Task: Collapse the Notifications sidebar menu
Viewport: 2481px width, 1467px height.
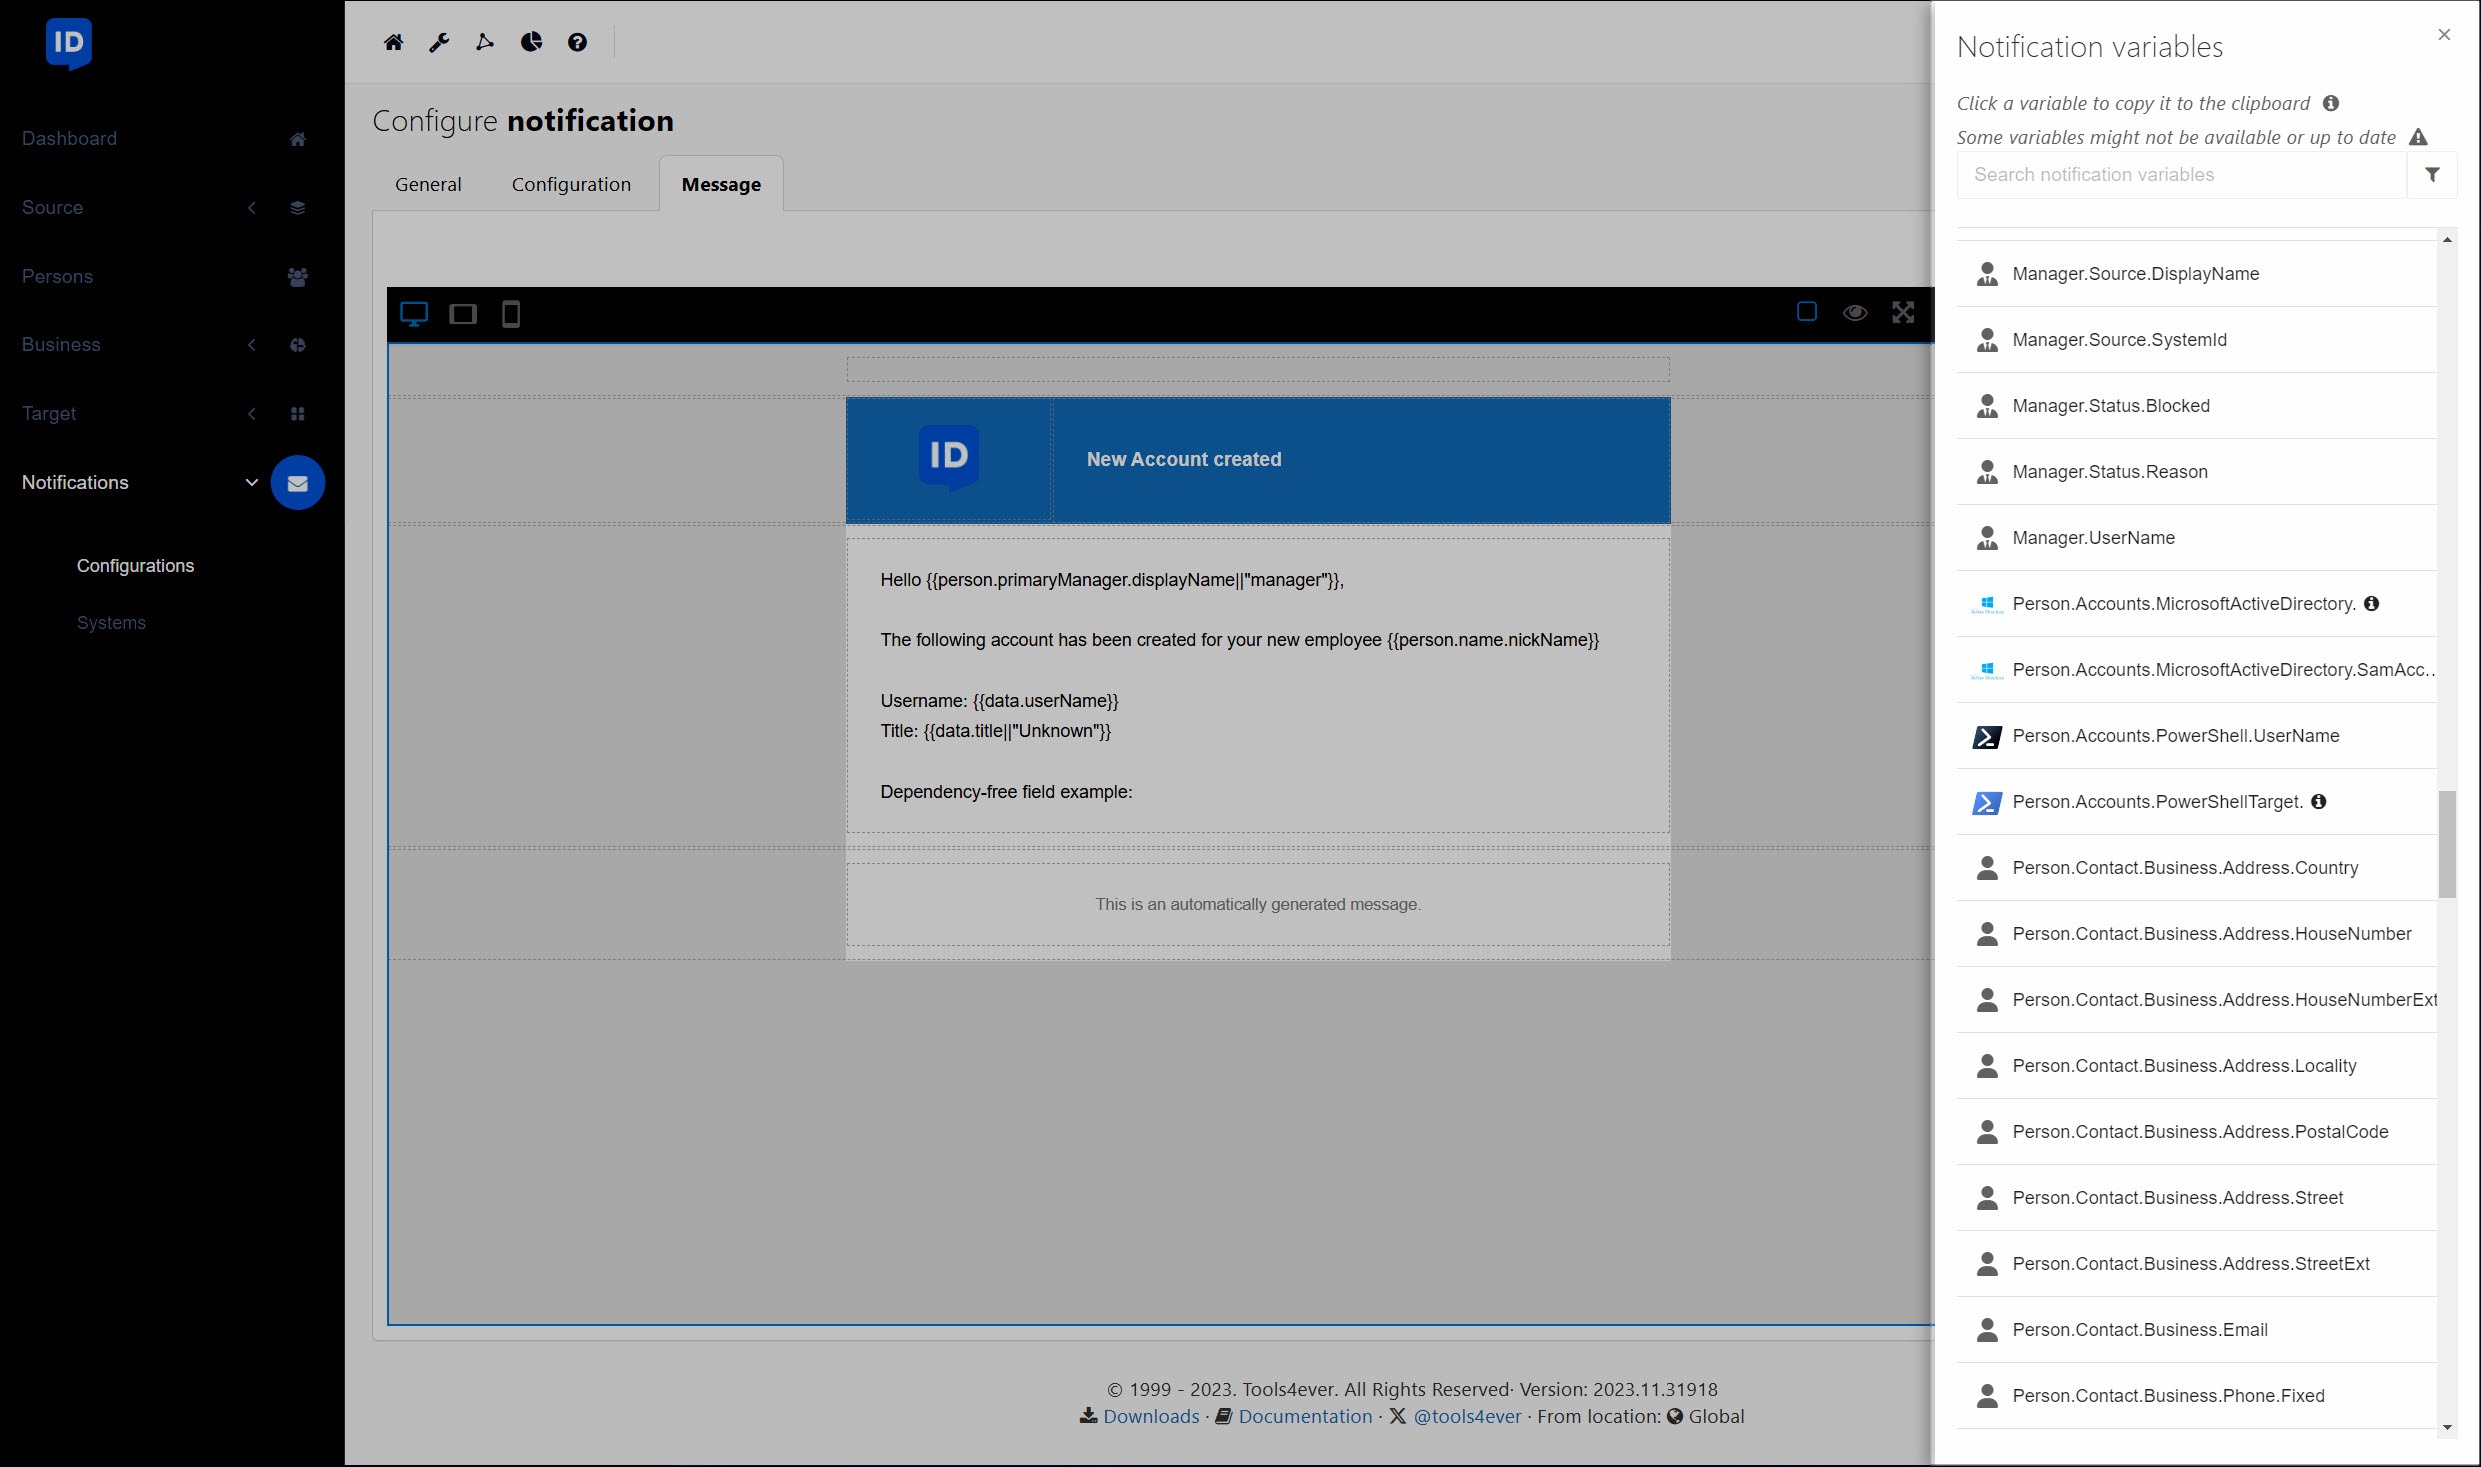Action: tap(252, 483)
